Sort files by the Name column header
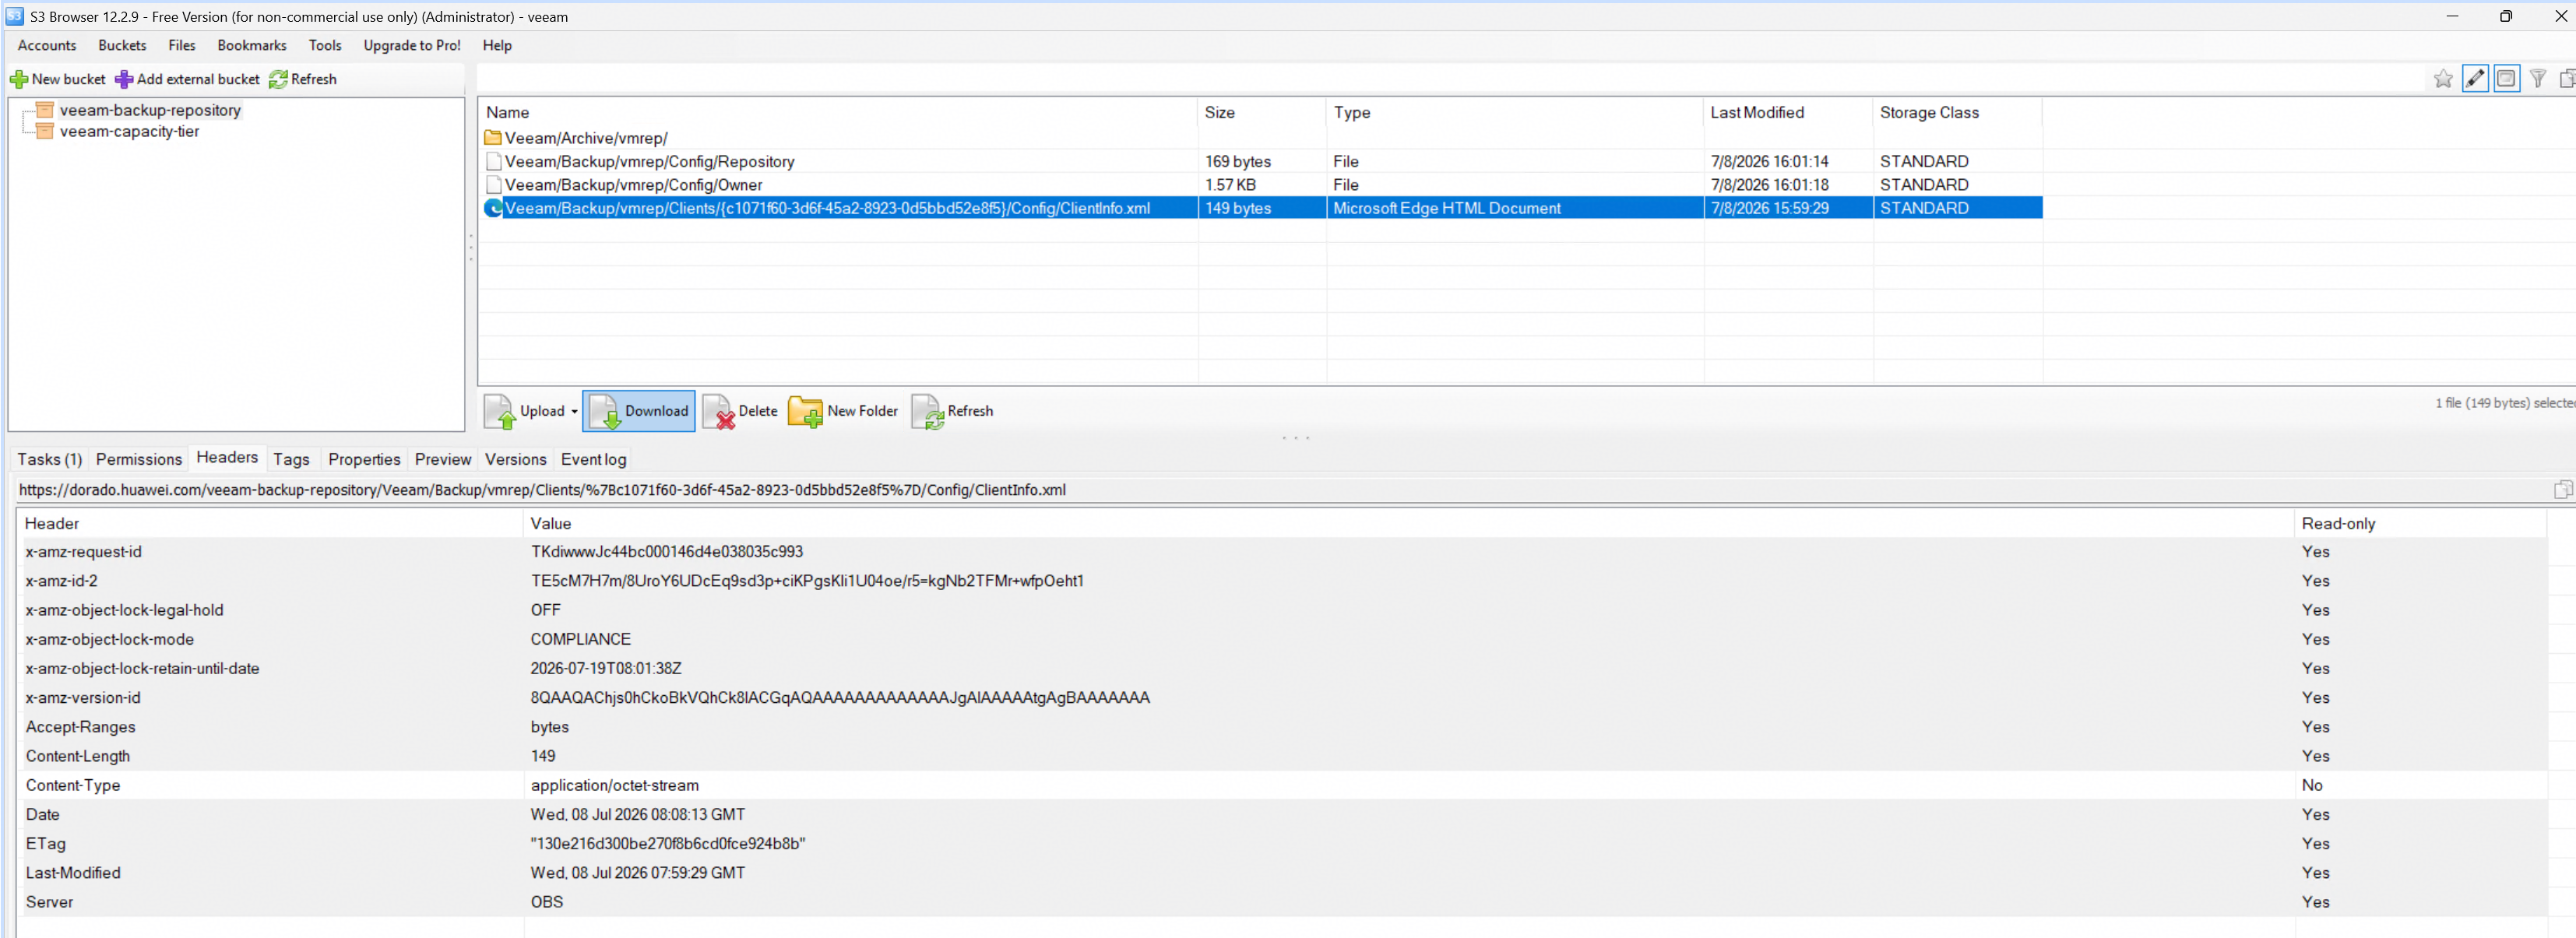The width and height of the screenshot is (2576, 938). click(838, 113)
